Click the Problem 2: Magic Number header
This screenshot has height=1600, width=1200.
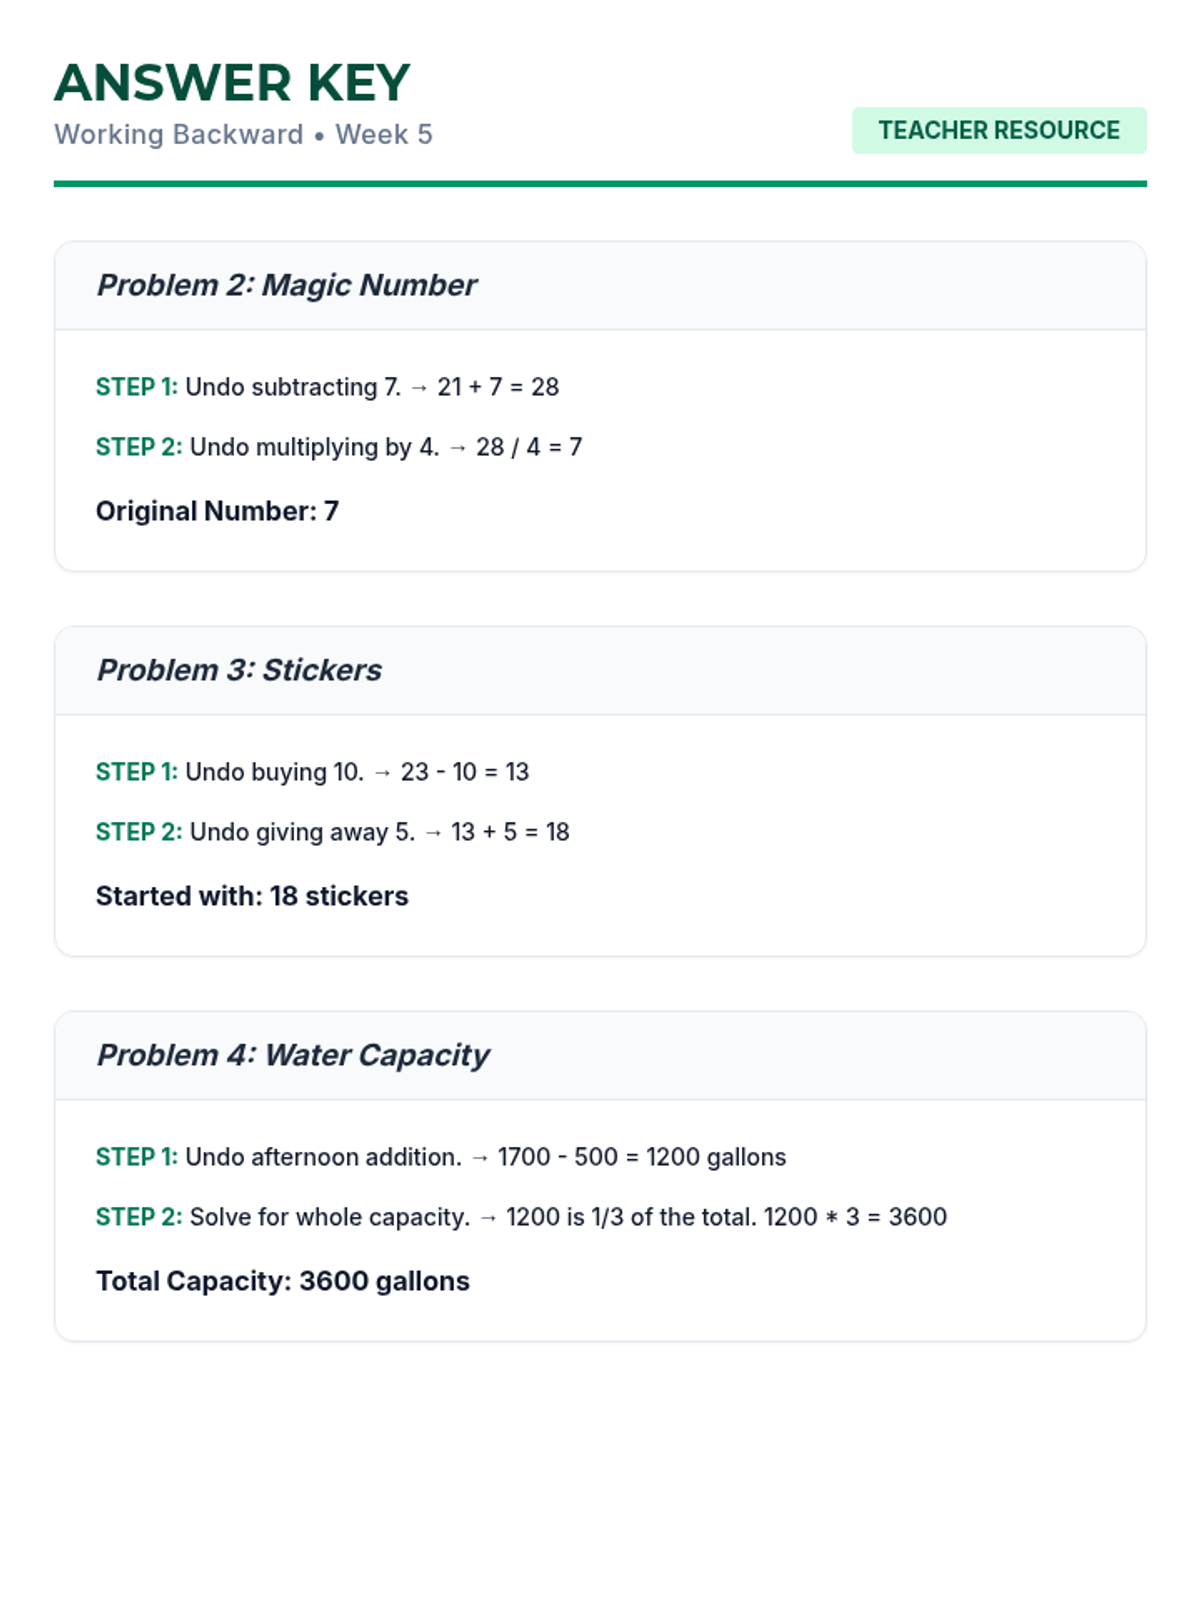pyautogui.click(x=286, y=285)
